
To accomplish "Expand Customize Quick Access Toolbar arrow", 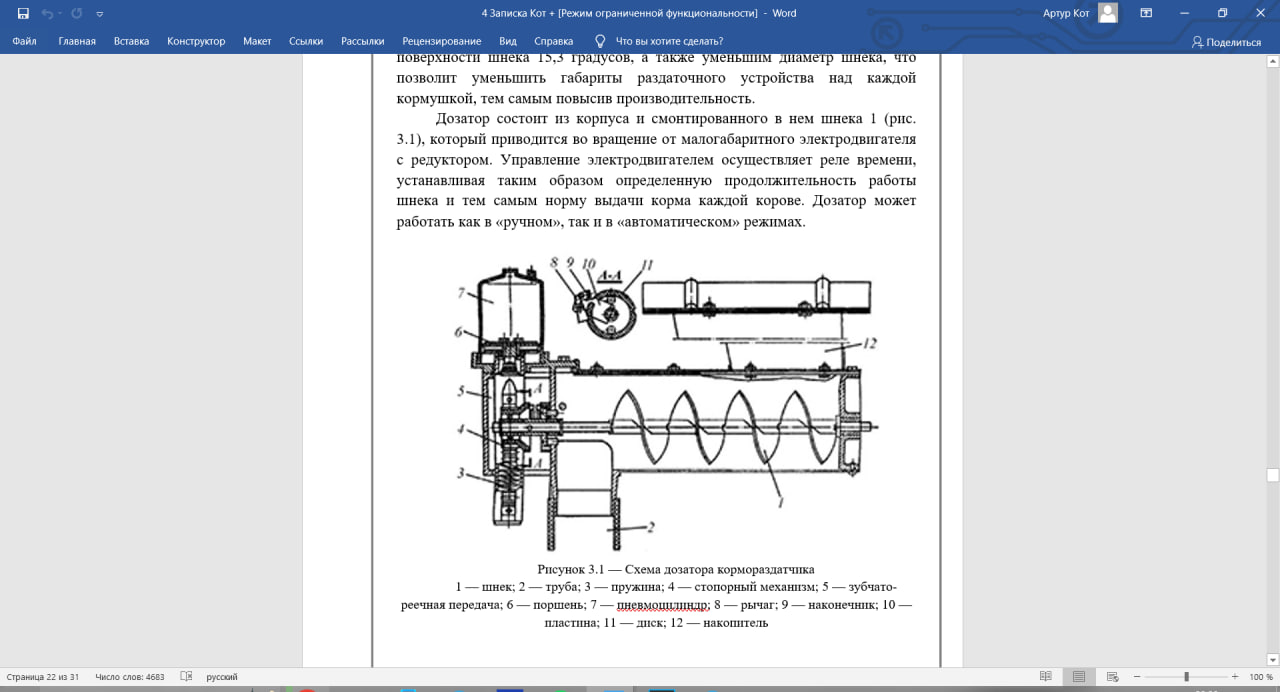I will [99, 14].
